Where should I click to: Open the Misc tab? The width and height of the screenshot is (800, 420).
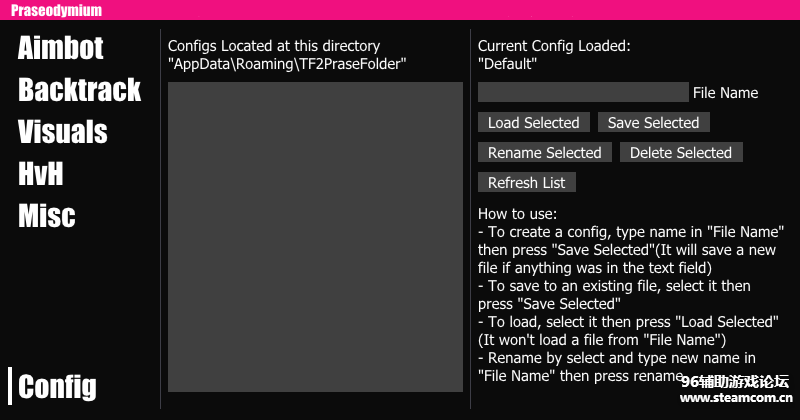47,216
